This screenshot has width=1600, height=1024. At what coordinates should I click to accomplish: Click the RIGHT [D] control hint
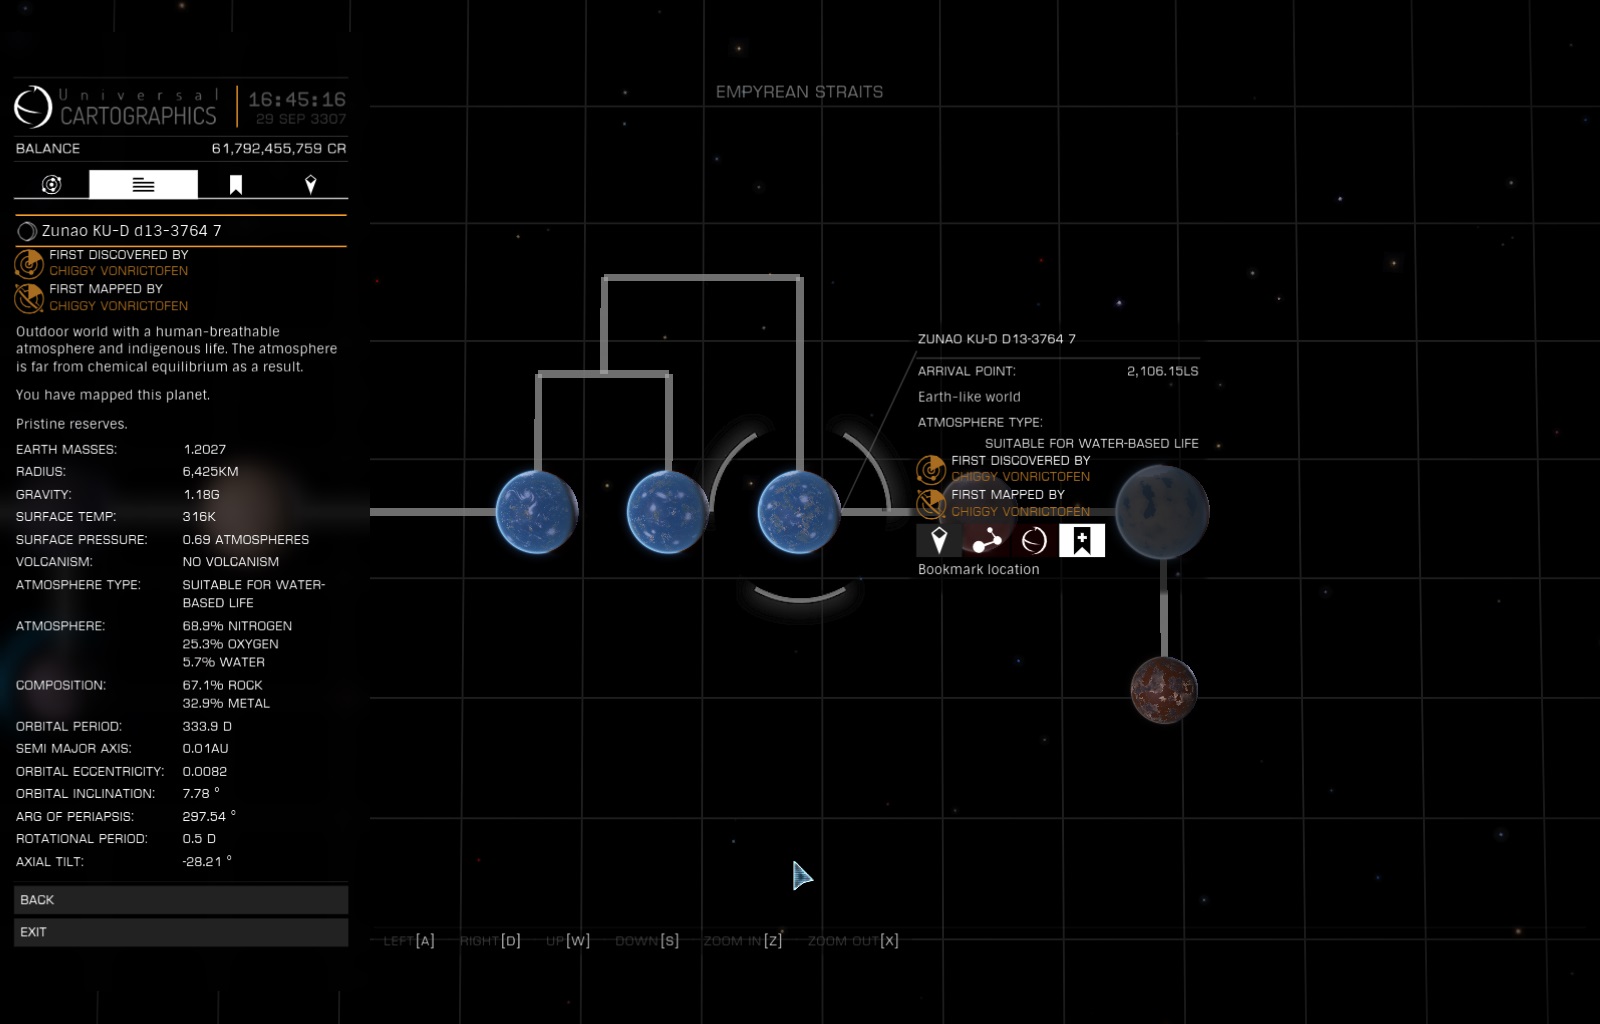tap(490, 941)
